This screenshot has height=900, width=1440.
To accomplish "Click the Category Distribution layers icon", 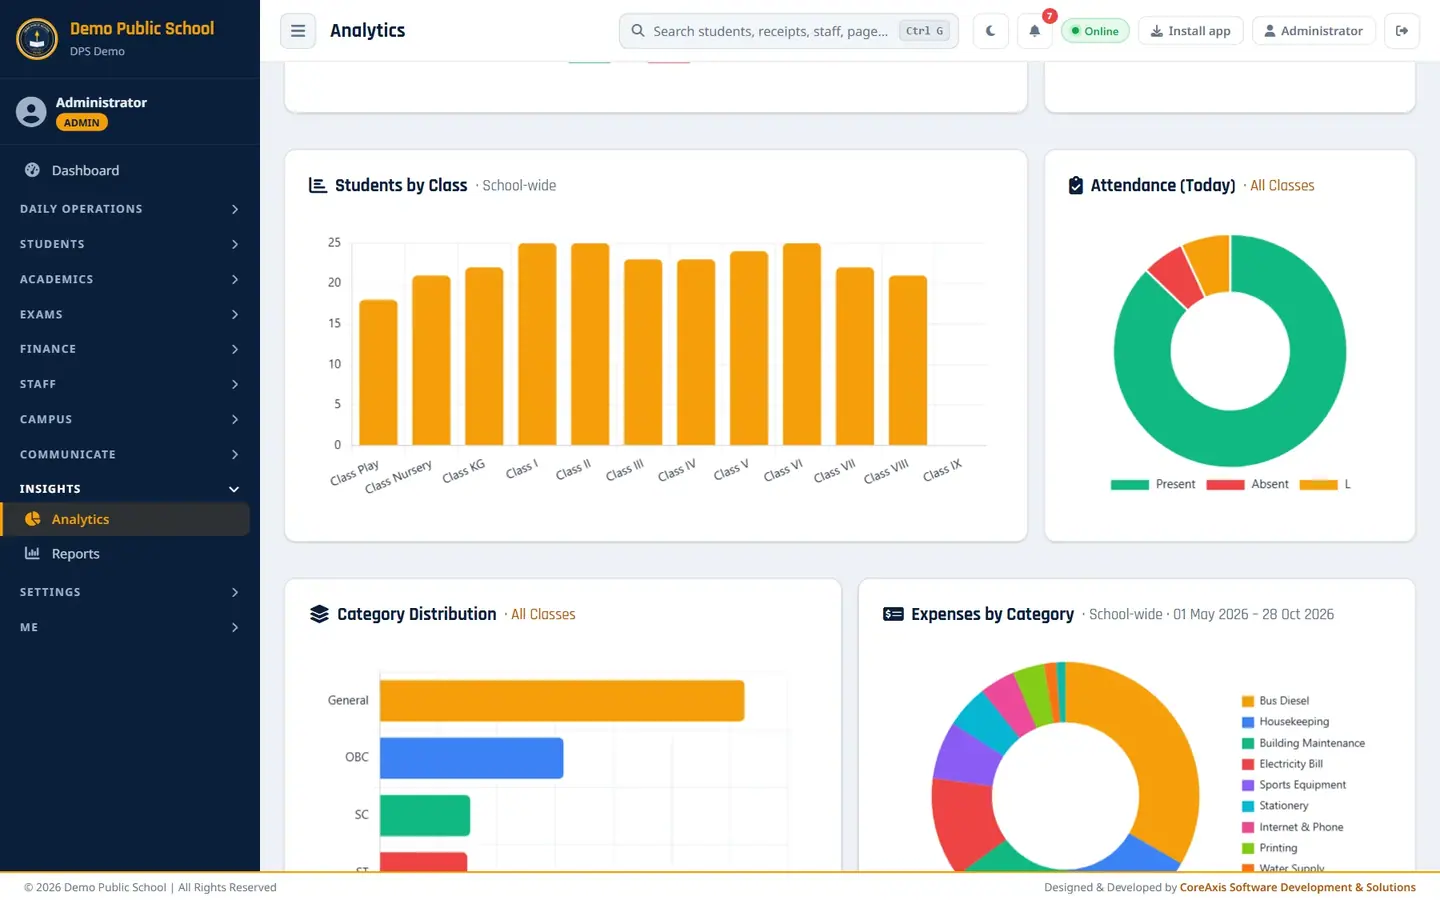I will [319, 614].
